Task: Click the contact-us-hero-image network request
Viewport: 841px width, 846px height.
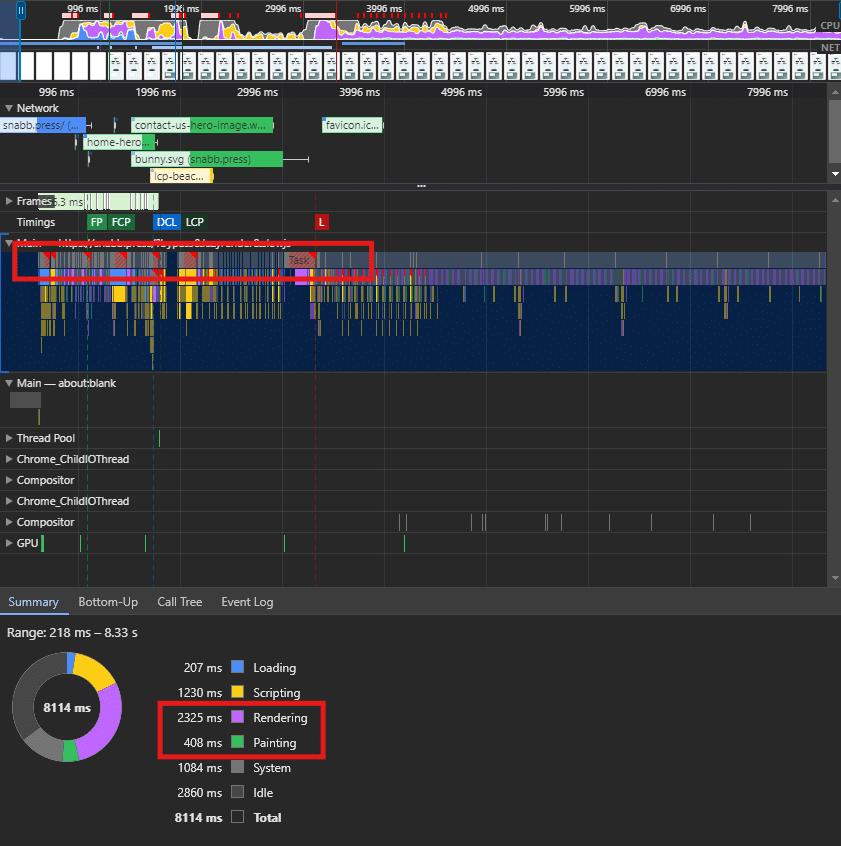Action: point(200,125)
